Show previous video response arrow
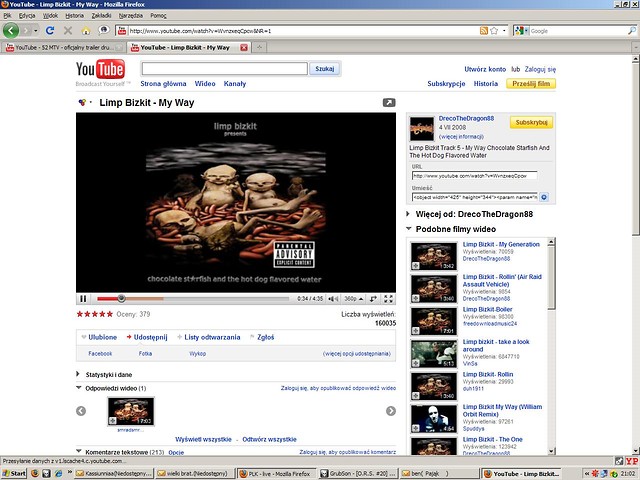 81,411
